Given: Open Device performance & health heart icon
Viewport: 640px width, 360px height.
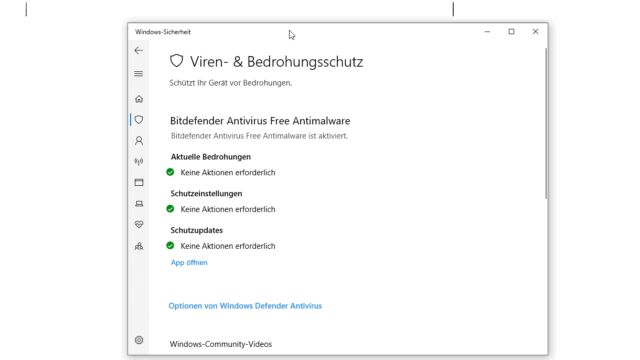Looking at the screenshot, I should coord(139,224).
